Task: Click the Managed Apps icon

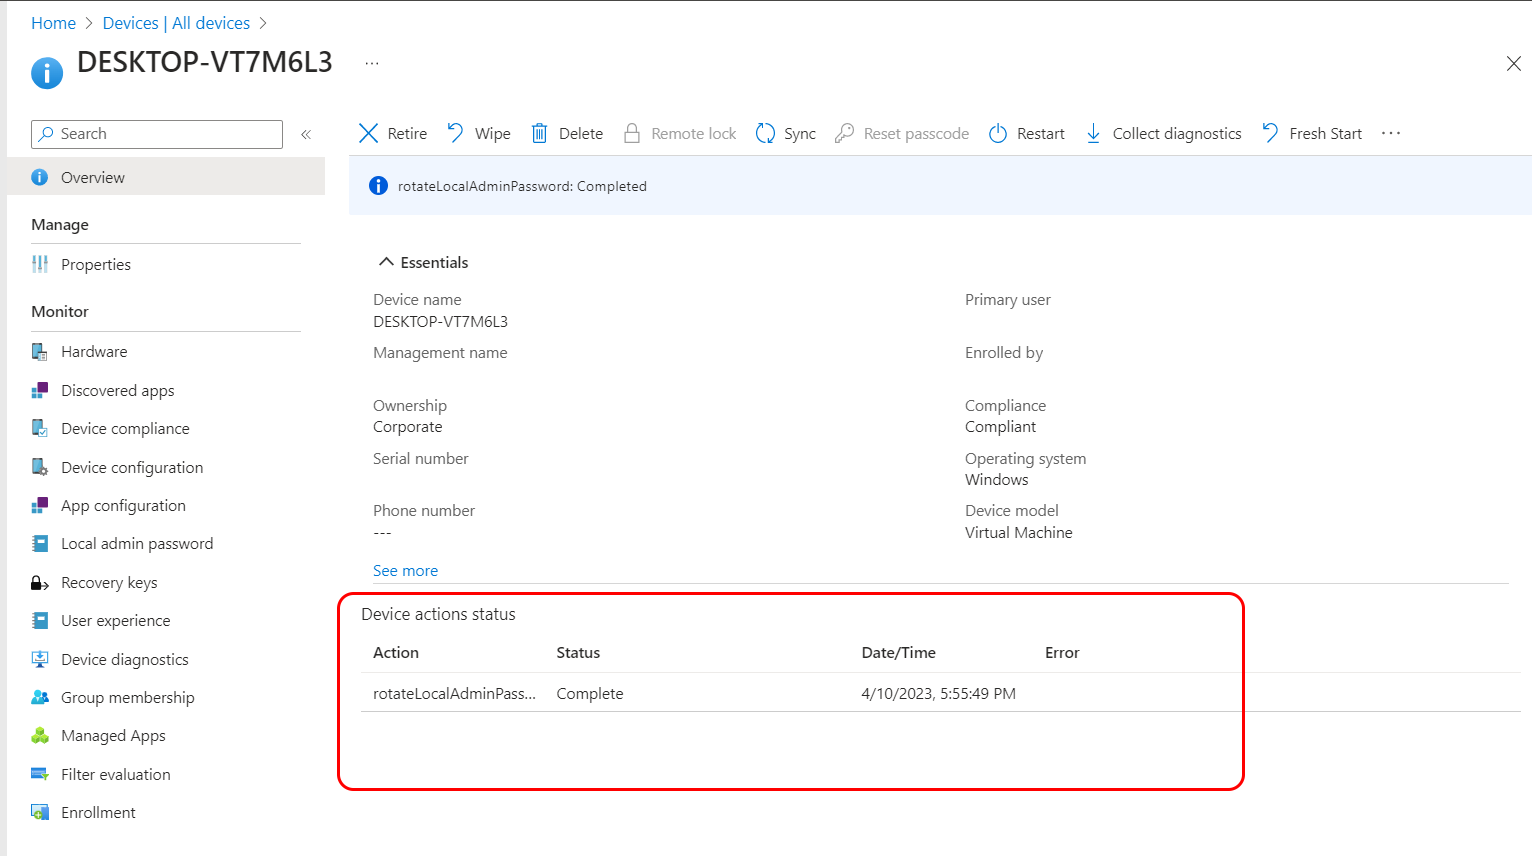Action: point(40,735)
